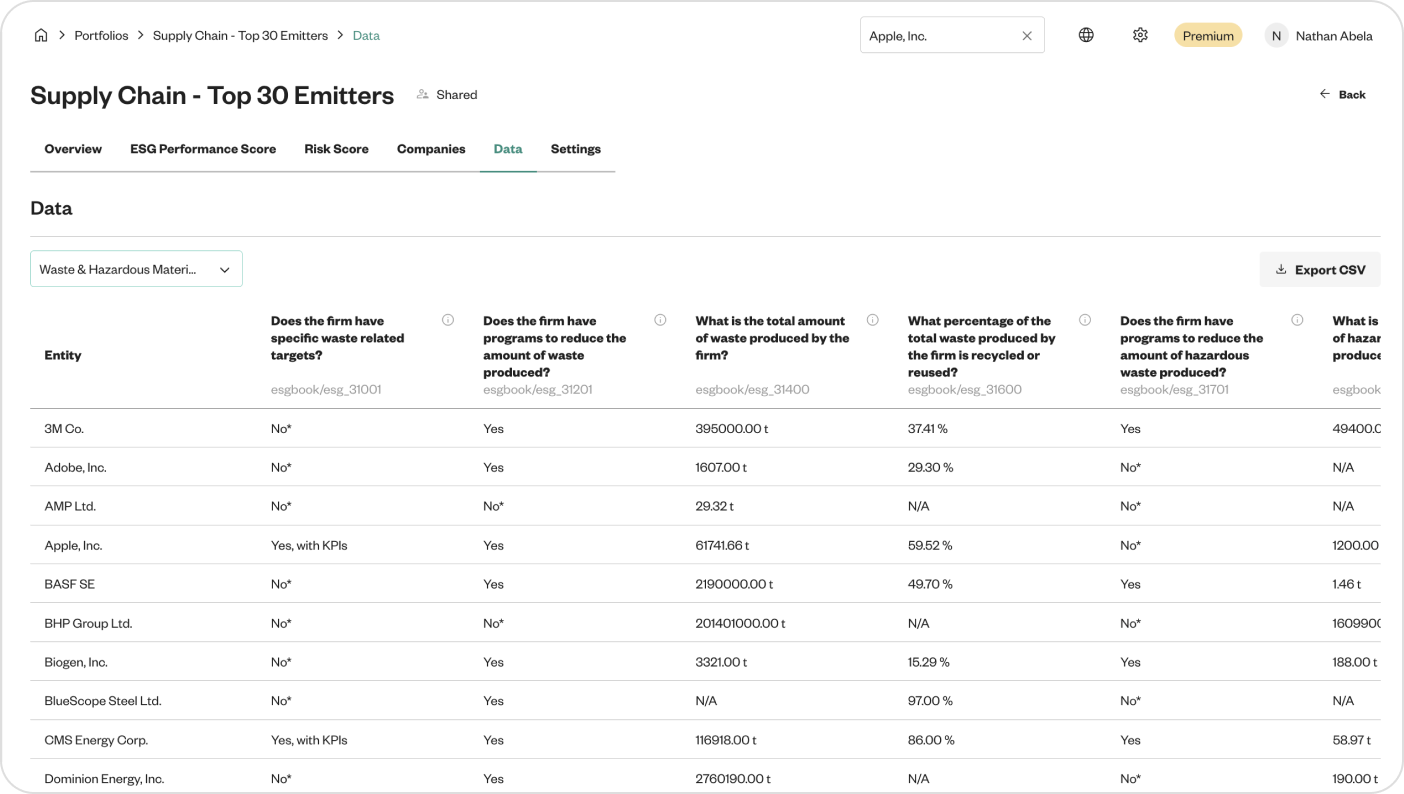Click the 61741.66 t waste value

tap(722, 545)
